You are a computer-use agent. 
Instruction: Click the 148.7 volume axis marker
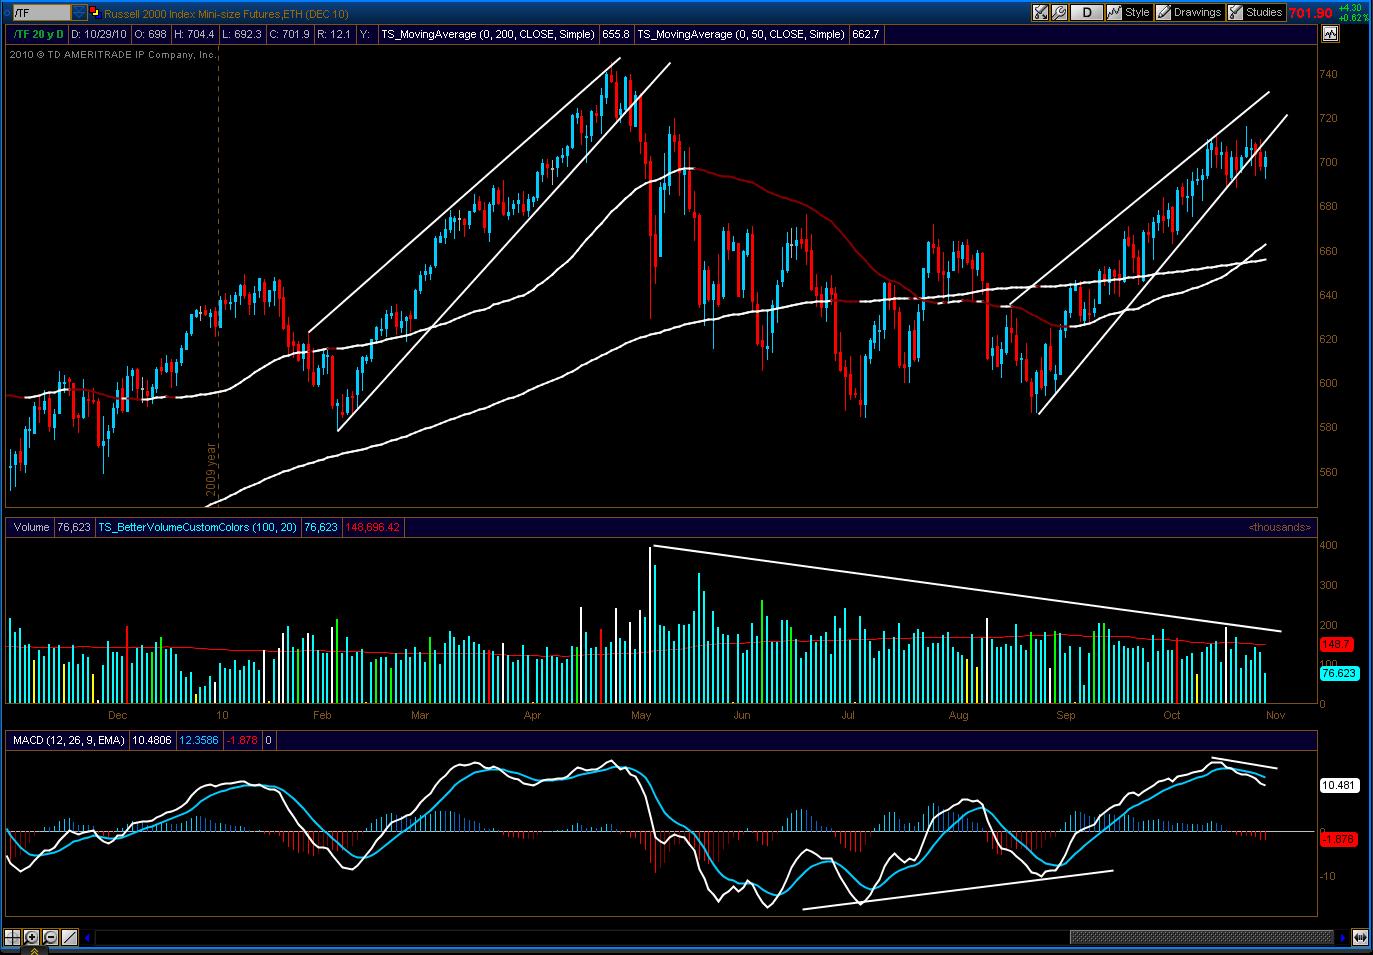pyautogui.click(x=1337, y=644)
